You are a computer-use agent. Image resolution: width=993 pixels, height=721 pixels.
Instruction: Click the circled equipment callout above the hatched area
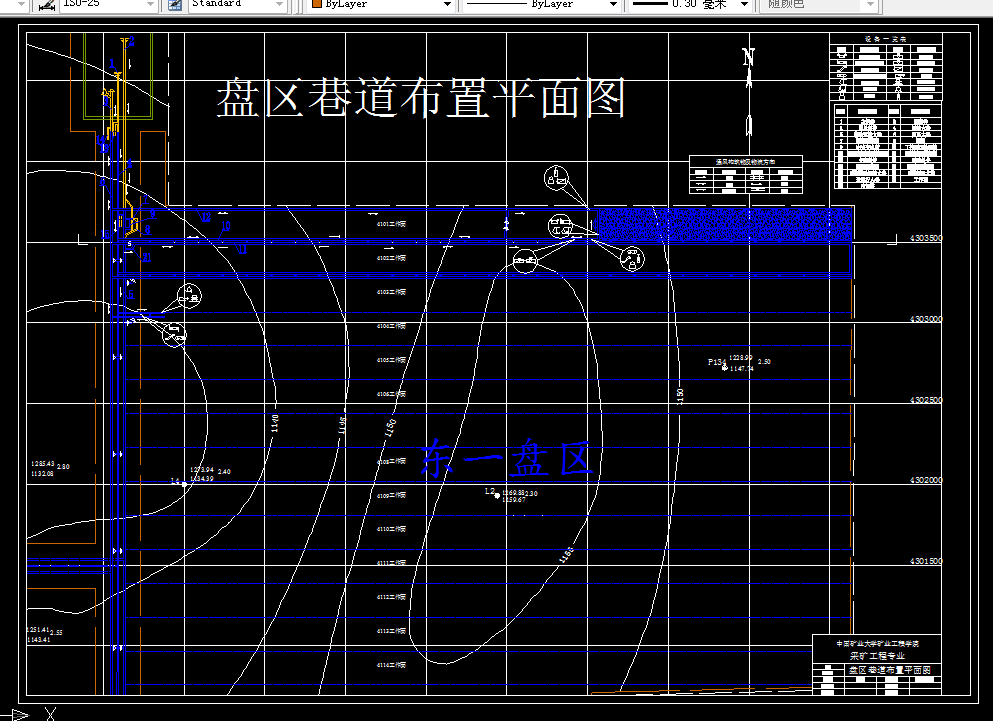[556, 178]
